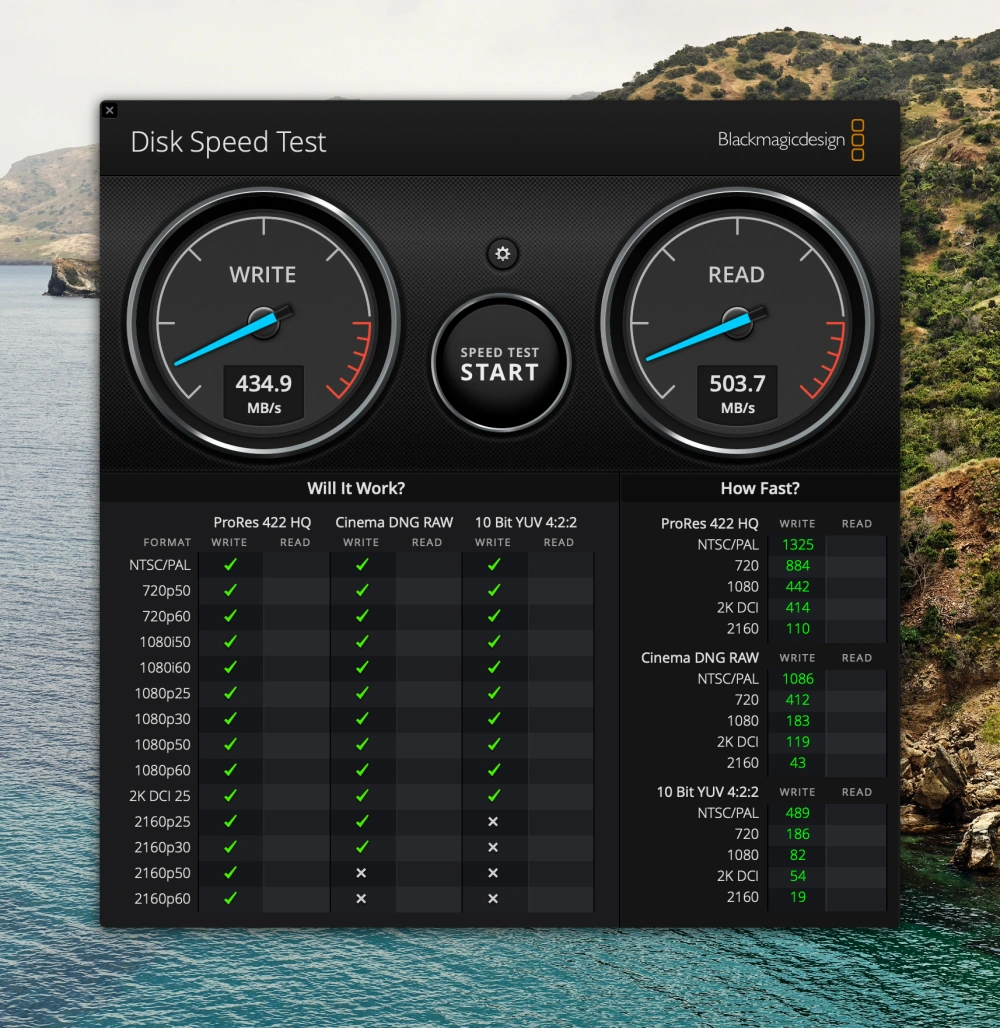
Task: Click 10 Bit YUV write checkmark for 1080p60
Action: click(x=494, y=770)
